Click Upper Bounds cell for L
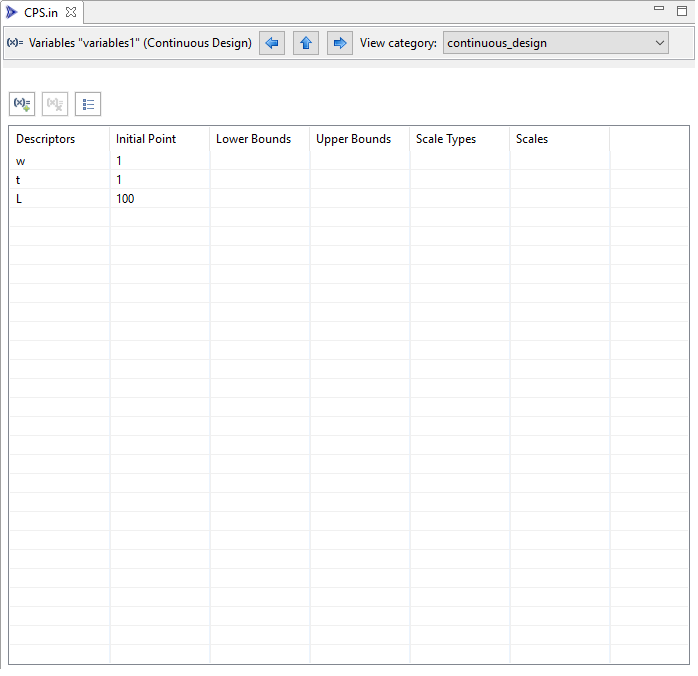The height and width of the screenshot is (676, 698). point(360,198)
